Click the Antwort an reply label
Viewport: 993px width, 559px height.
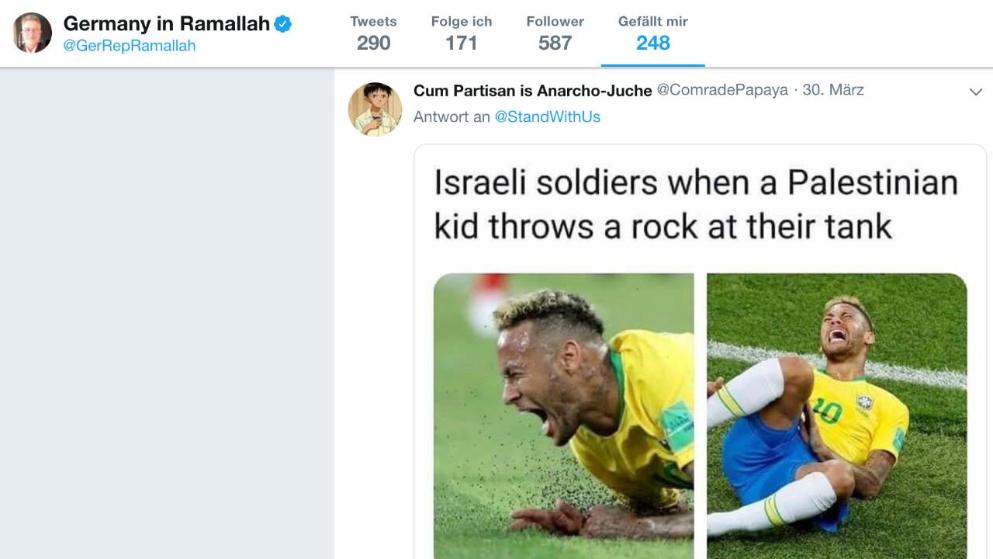[x=451, y=117]
